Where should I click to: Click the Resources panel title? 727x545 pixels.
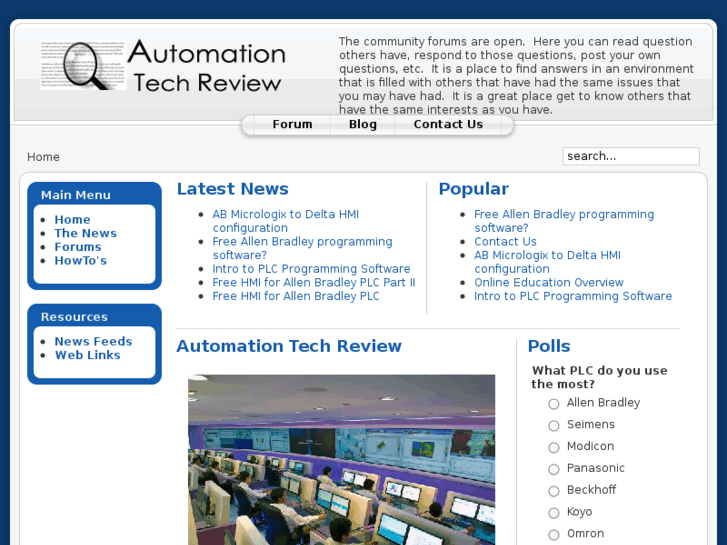coord(74,317)
